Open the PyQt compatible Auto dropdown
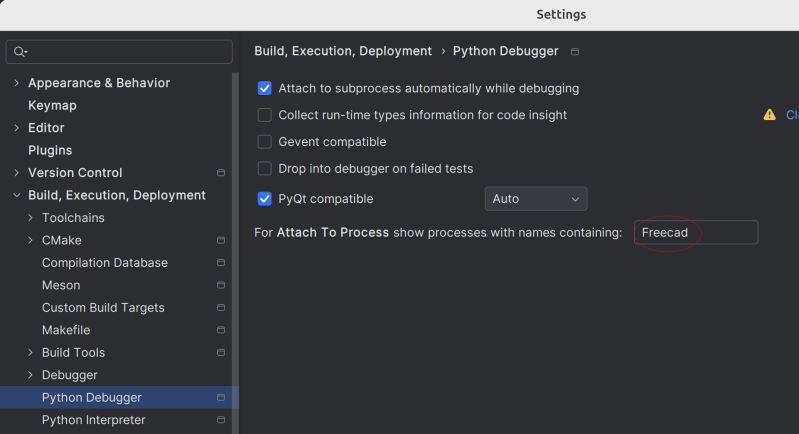799x434 pixels. 536,199
